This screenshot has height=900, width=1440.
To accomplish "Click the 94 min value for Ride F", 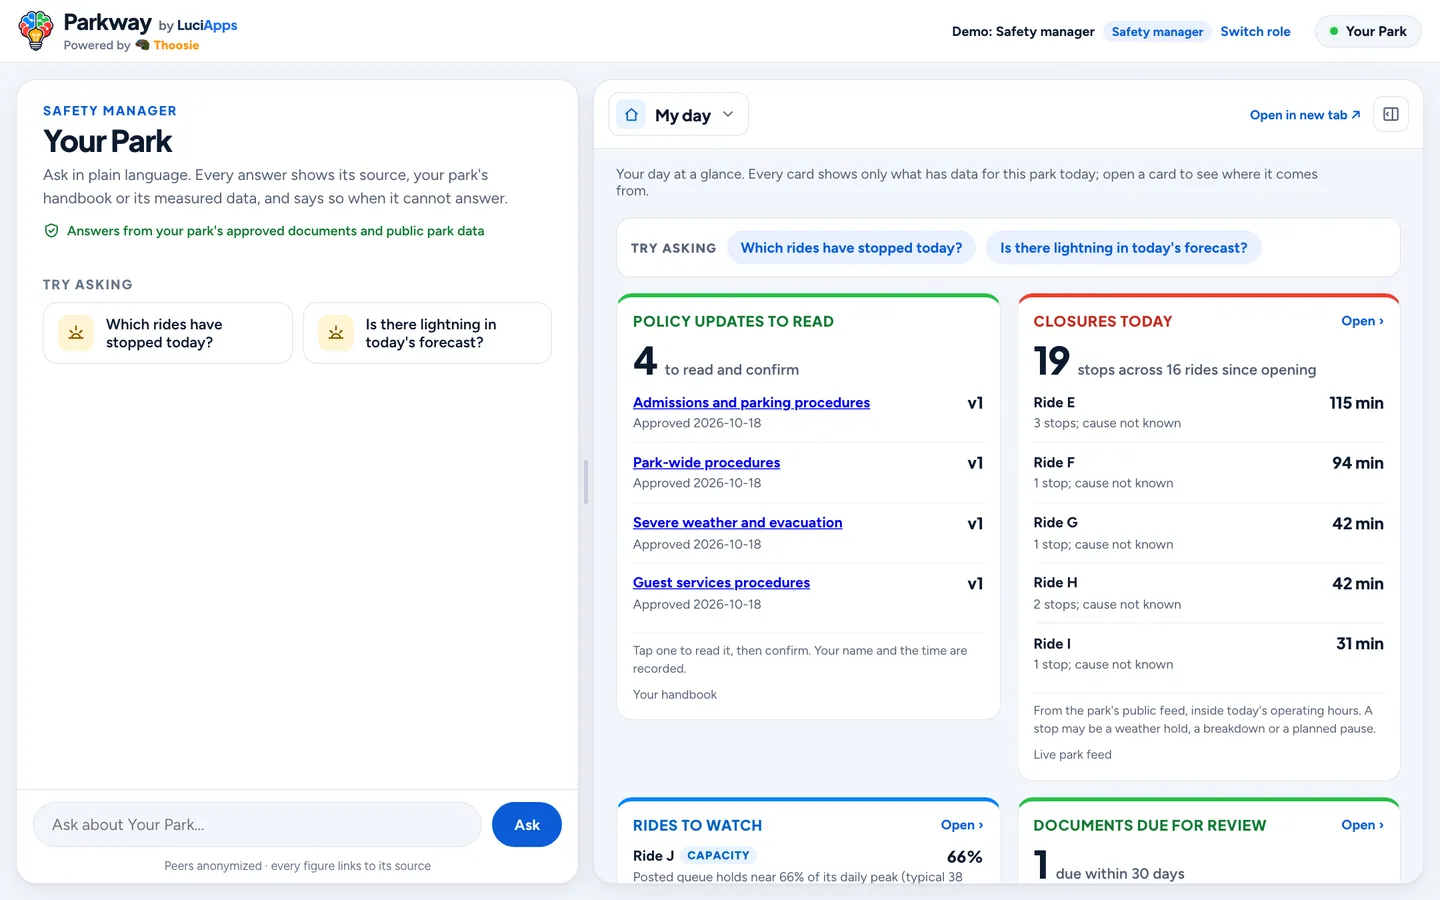I will click(1358, 463).
